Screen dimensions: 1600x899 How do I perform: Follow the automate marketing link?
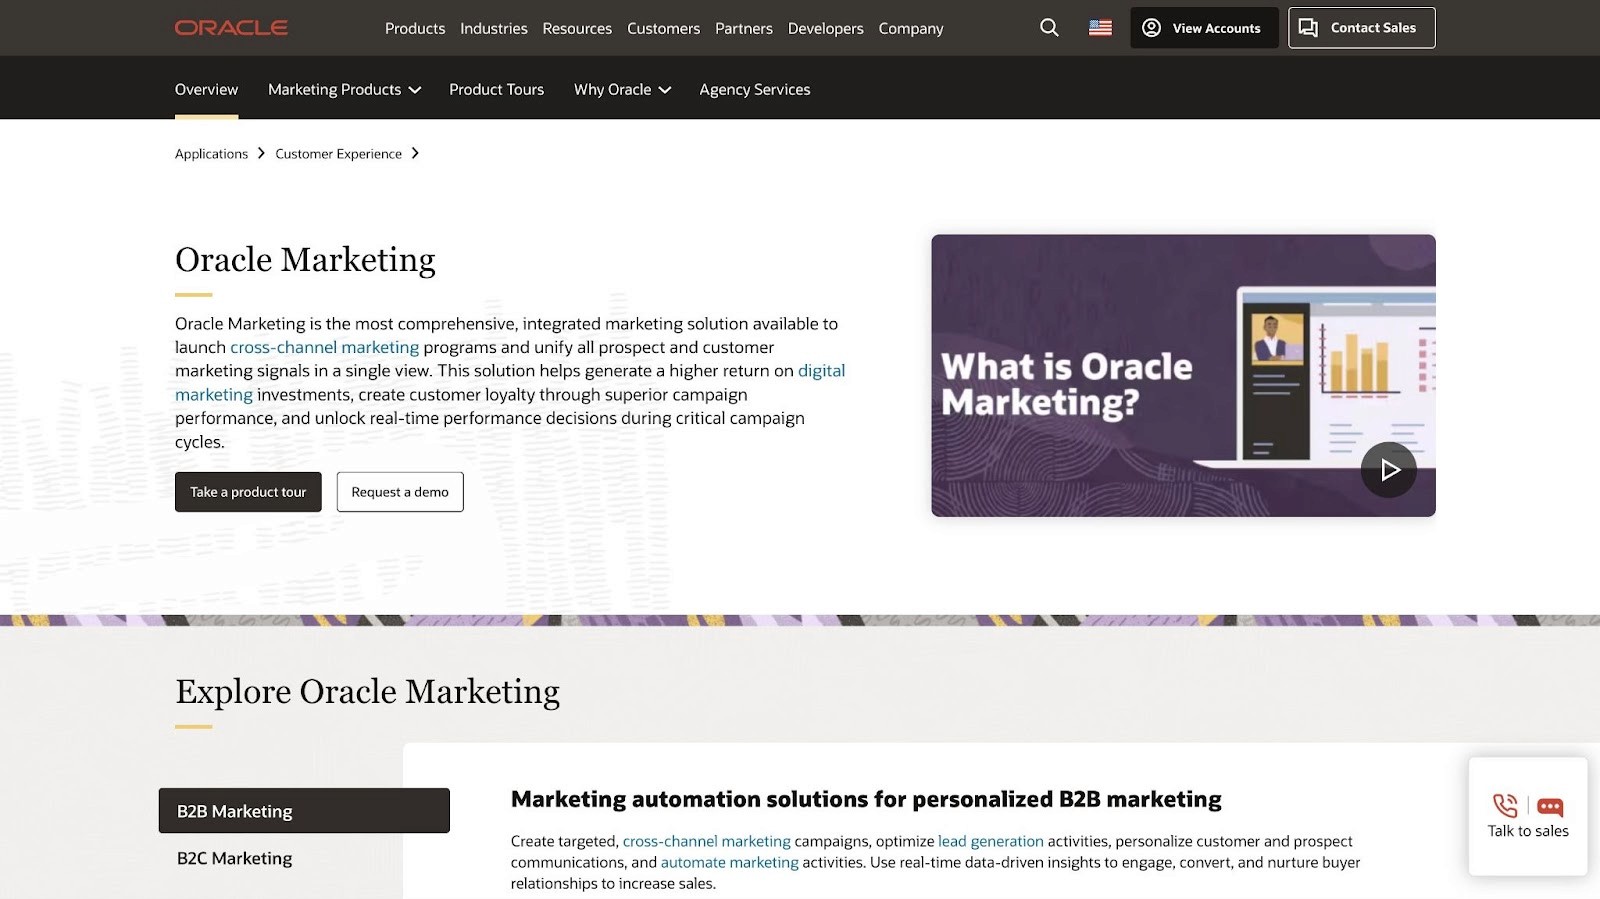tap(729, 862)
